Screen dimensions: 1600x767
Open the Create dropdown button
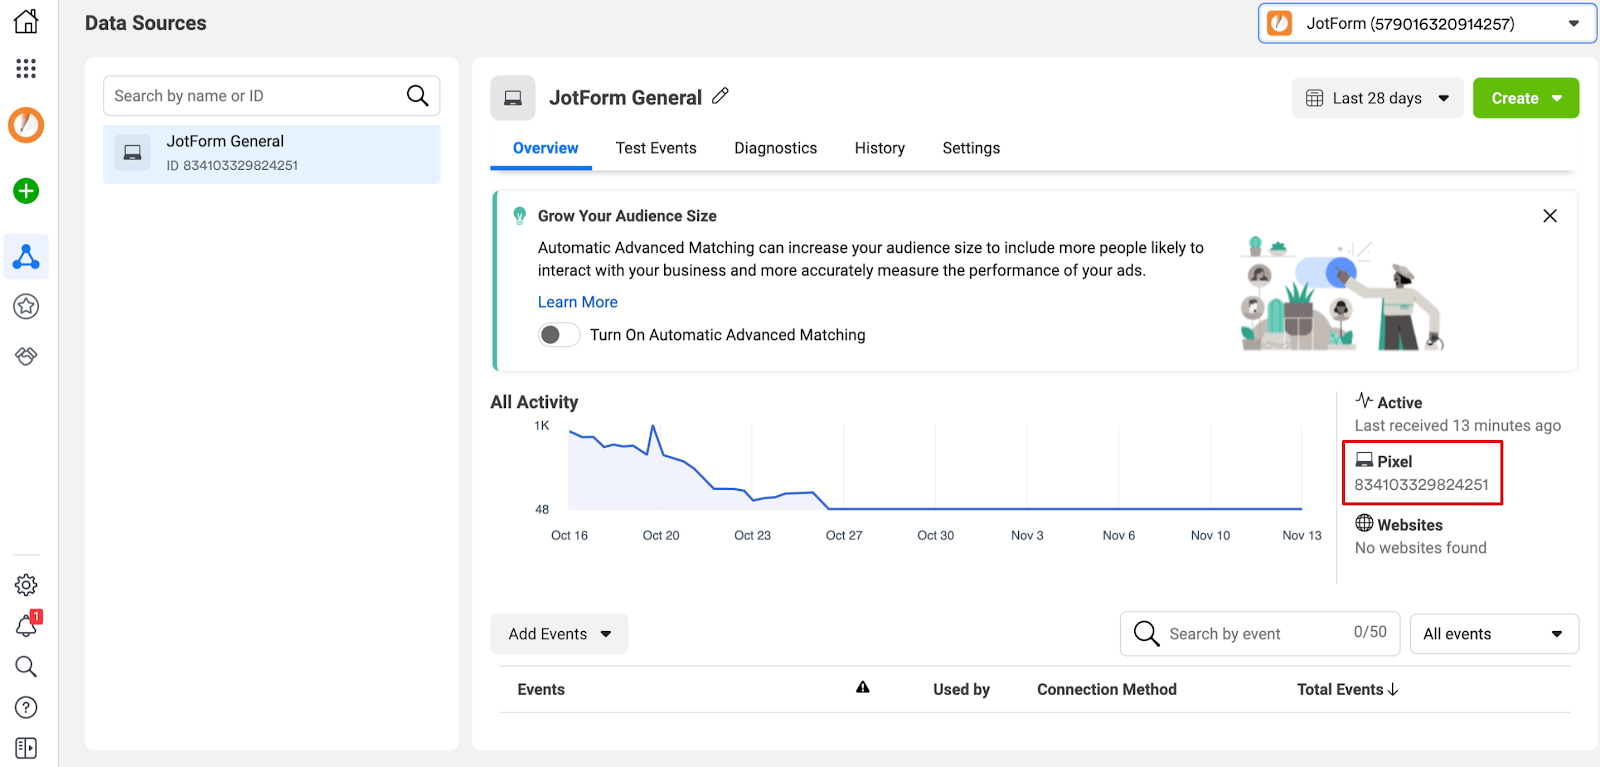pyautogui.click(x=1525, y=98)
